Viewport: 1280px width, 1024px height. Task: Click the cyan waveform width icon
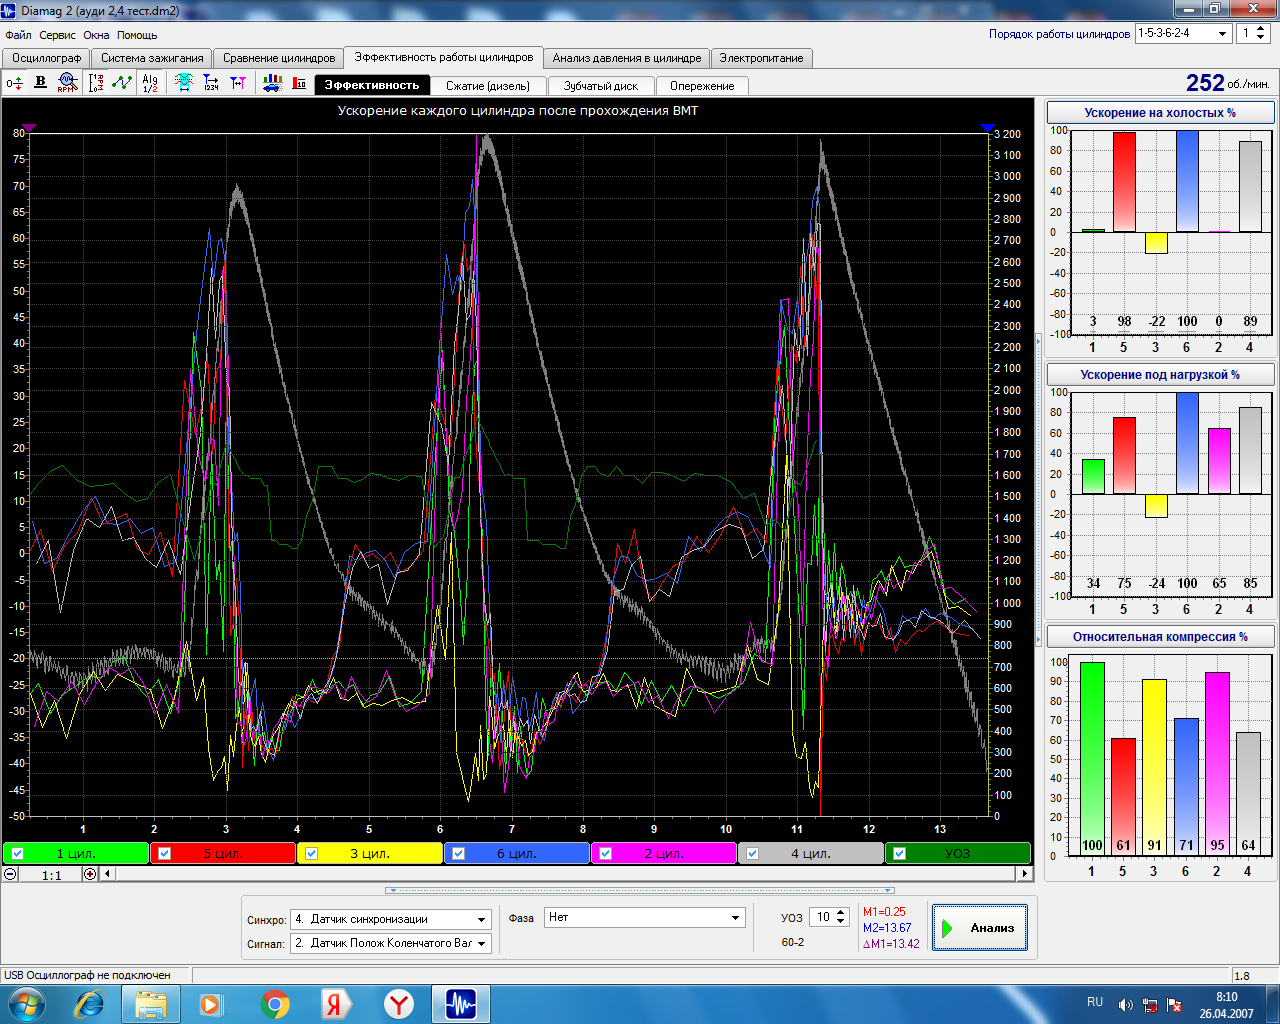coord(184,83)
